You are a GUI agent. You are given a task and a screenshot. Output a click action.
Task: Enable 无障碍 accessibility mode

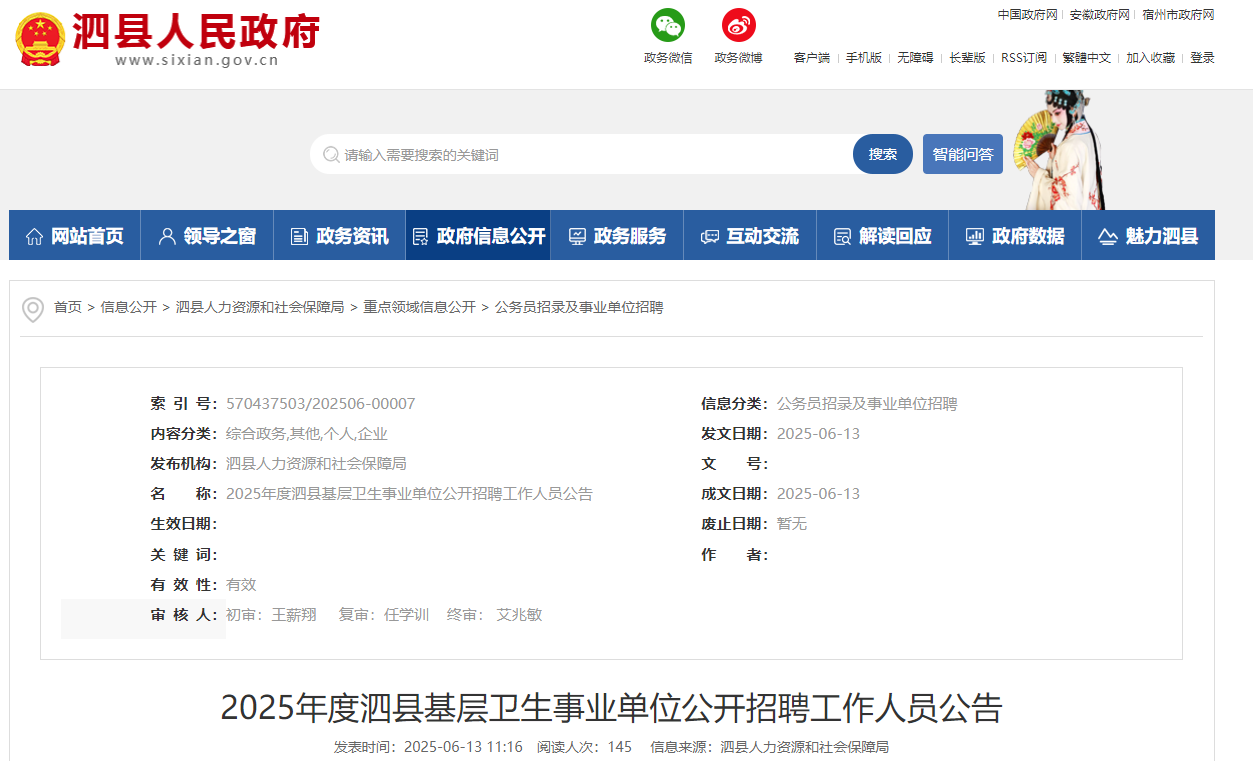coord(915,58)
